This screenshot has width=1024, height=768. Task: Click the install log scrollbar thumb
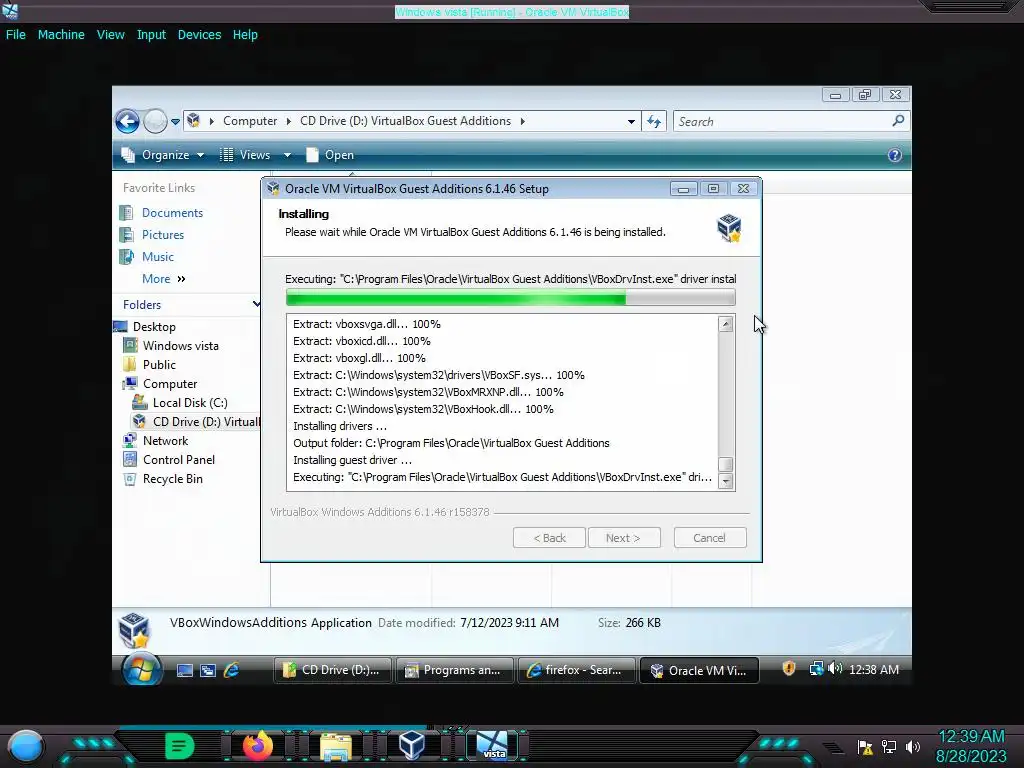click(726, 464)
